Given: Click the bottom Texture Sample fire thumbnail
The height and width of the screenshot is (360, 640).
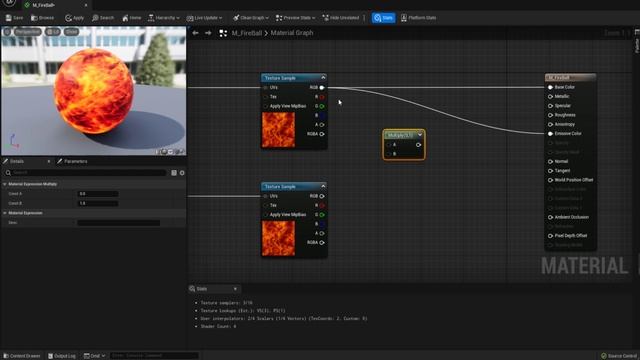Looking at the screenshot, I should tap(278, 238).
